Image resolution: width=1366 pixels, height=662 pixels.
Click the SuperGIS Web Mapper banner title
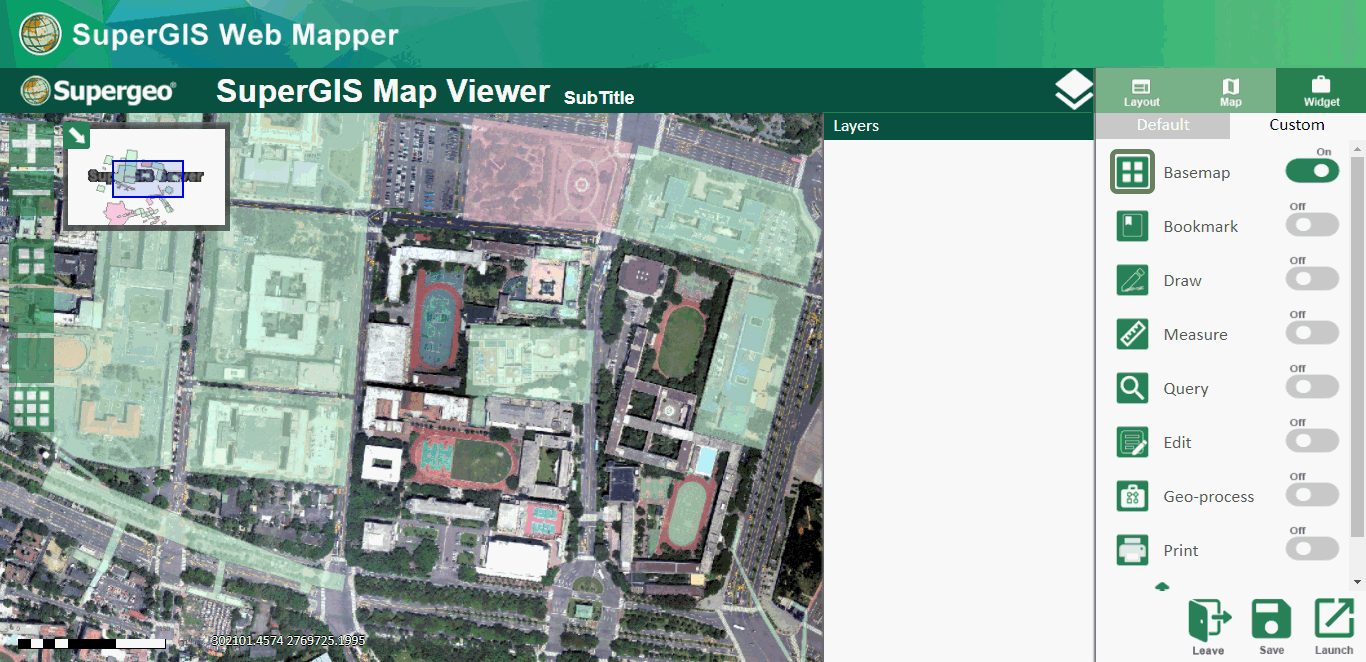[236, 35]
